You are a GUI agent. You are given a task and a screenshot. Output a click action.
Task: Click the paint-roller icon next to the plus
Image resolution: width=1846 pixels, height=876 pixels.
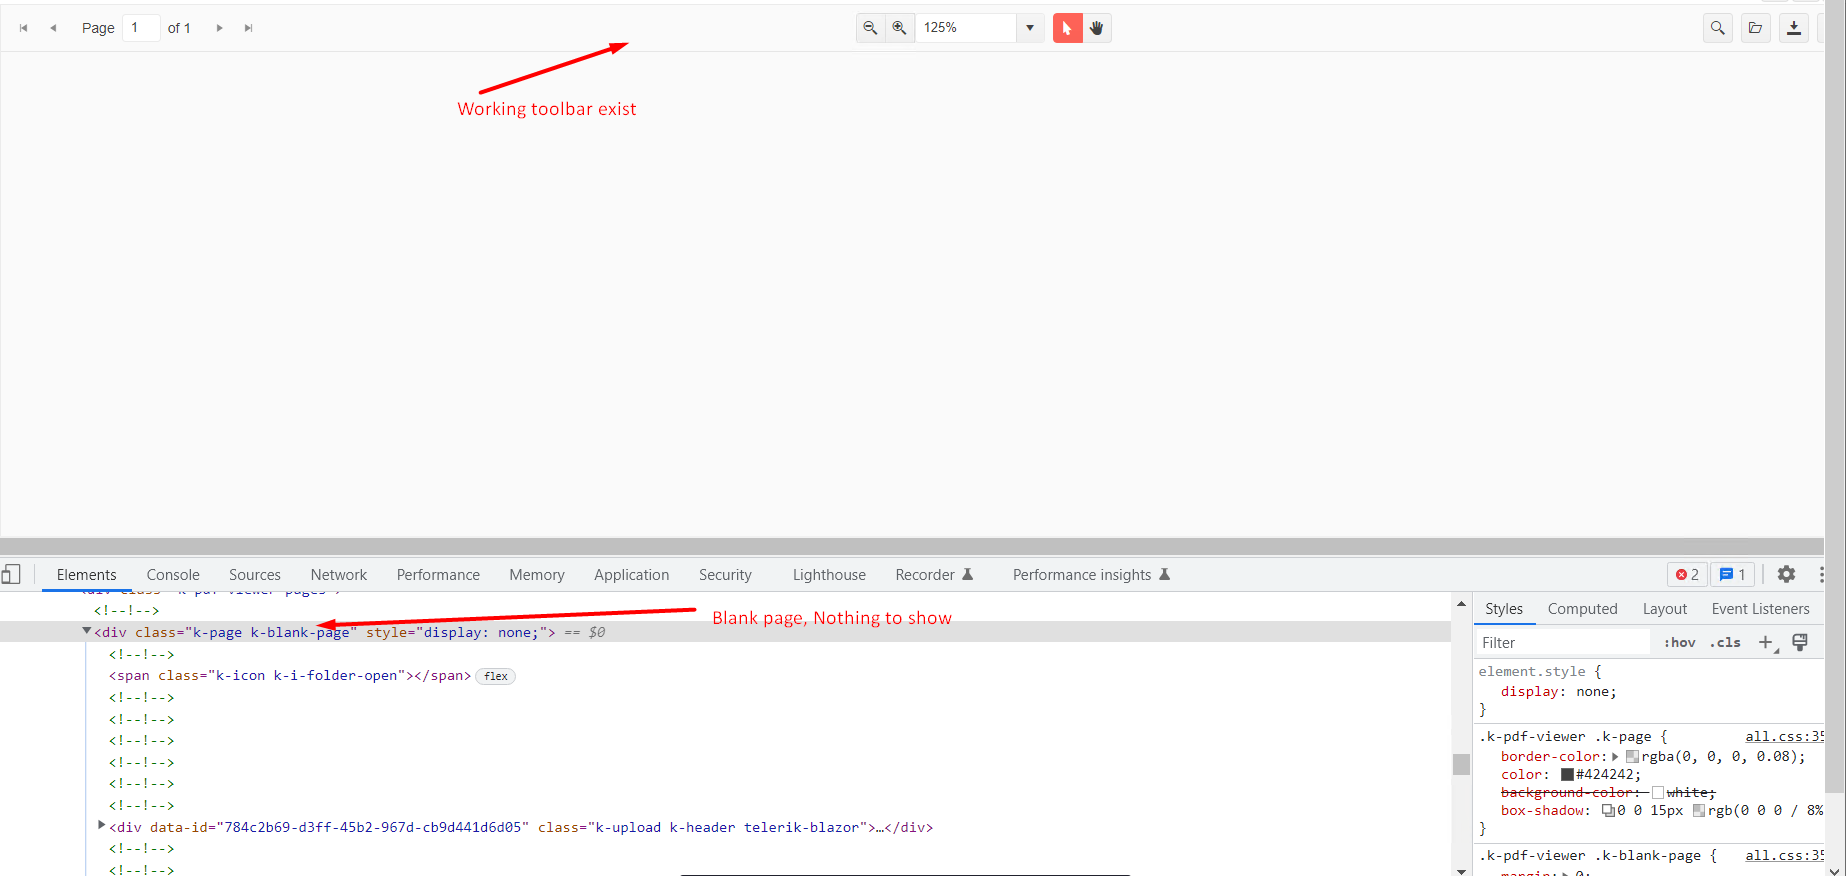pos(1800,643)
